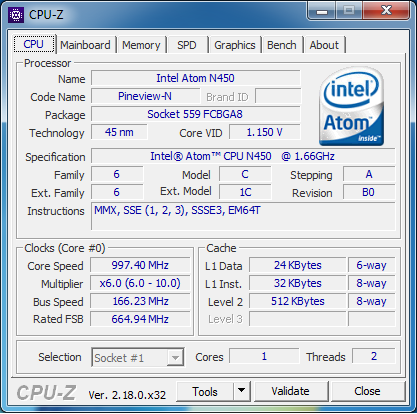This screenshot has width=417, height=414.
Task: Click the Core Speed value 997.40 MHz
Action: point(140,265)
